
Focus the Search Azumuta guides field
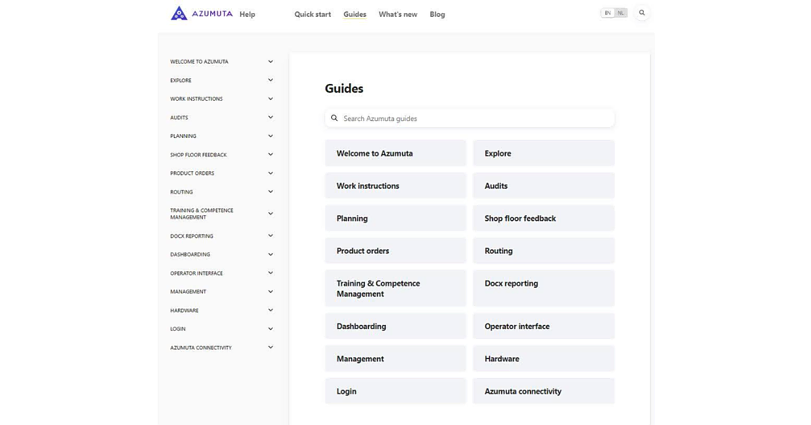coord(470,118)
